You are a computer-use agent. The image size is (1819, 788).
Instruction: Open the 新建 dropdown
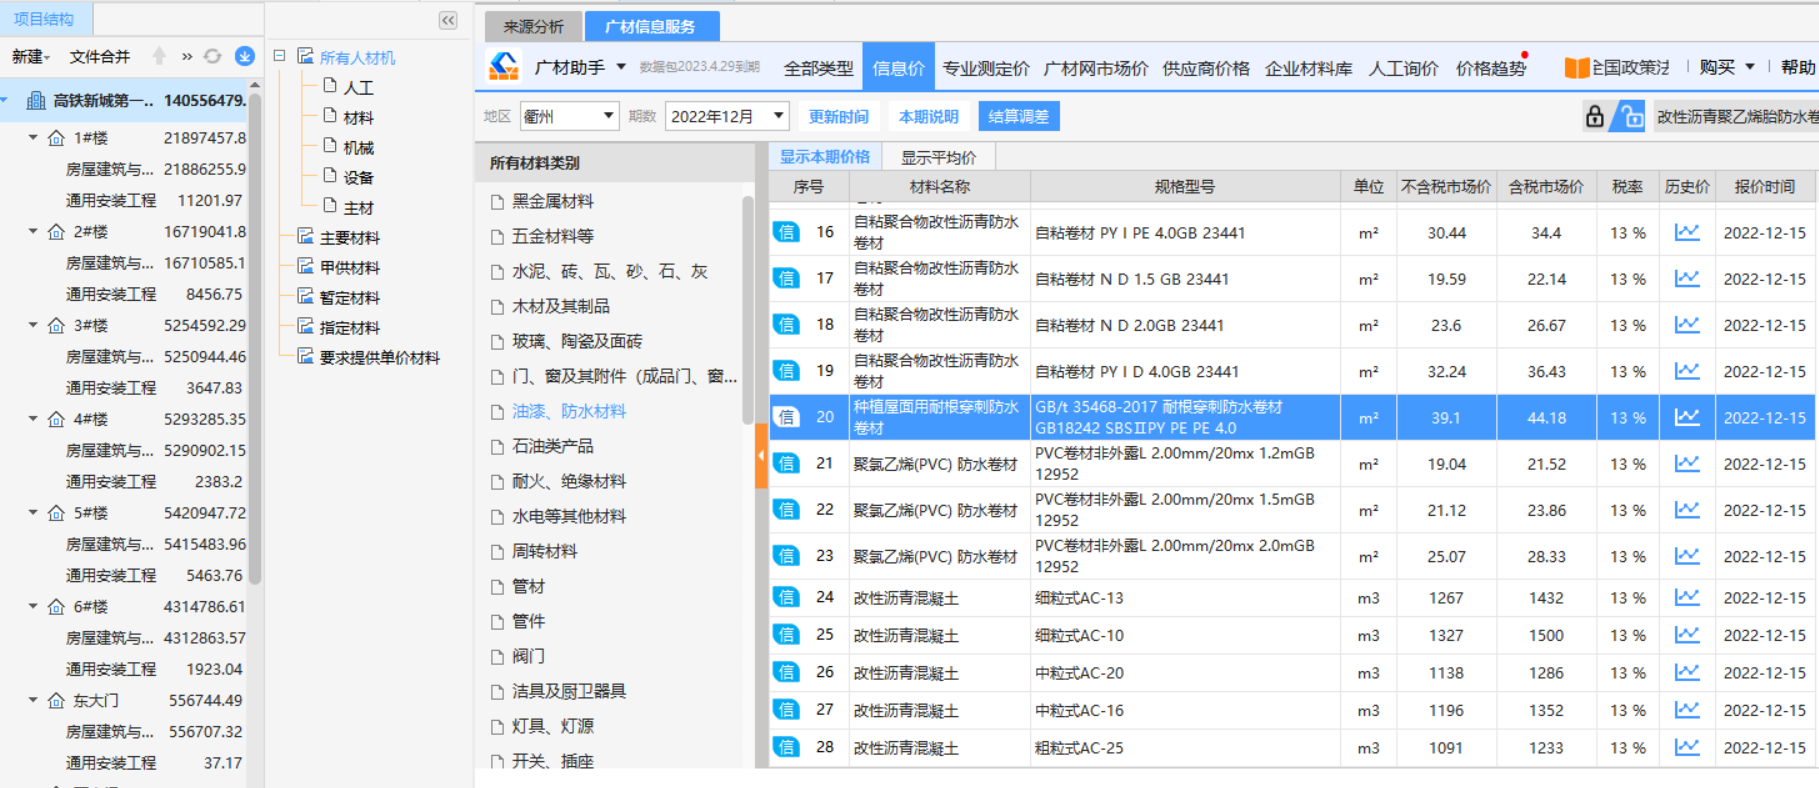(x=31, y=56)
